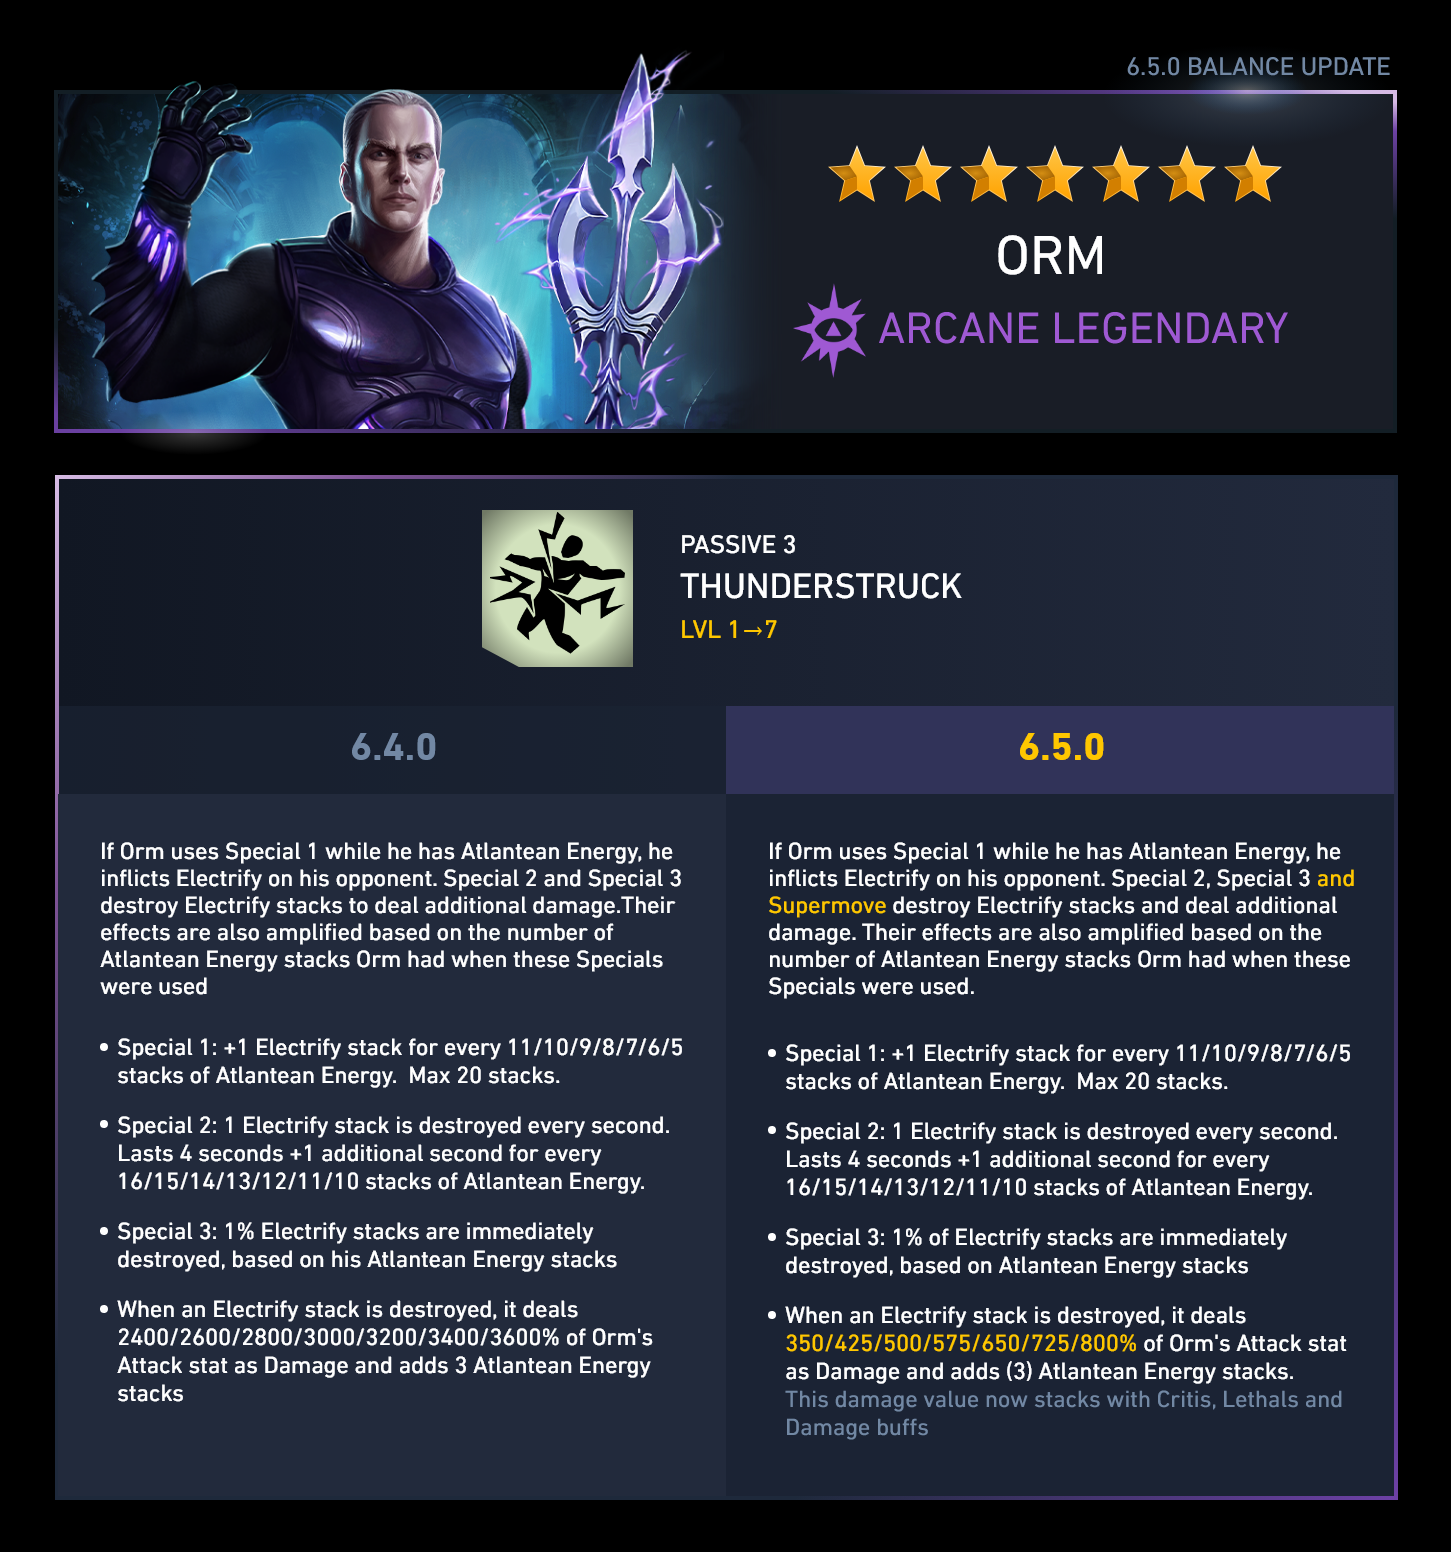Click the highlighted 'and Supermove' text
1451x1552 pixels.
click(x=1061, y=892)
